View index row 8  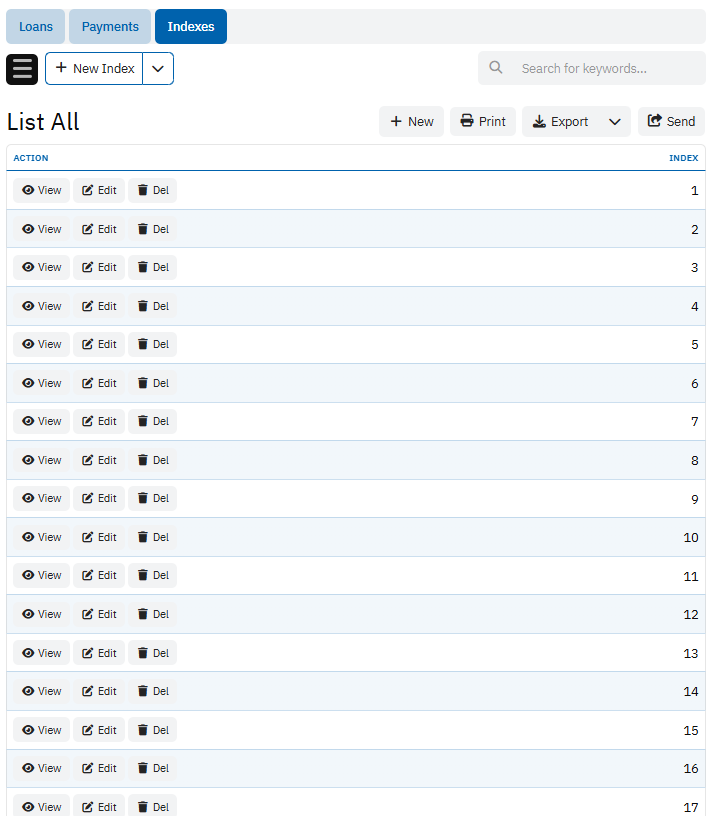(41, 461)
